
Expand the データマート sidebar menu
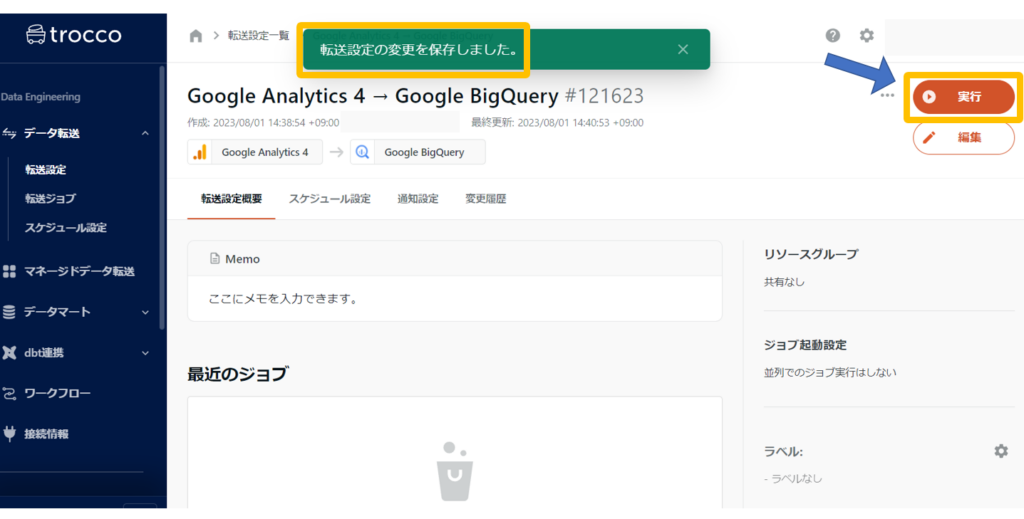pyautogui.click(x=145, y=312)
